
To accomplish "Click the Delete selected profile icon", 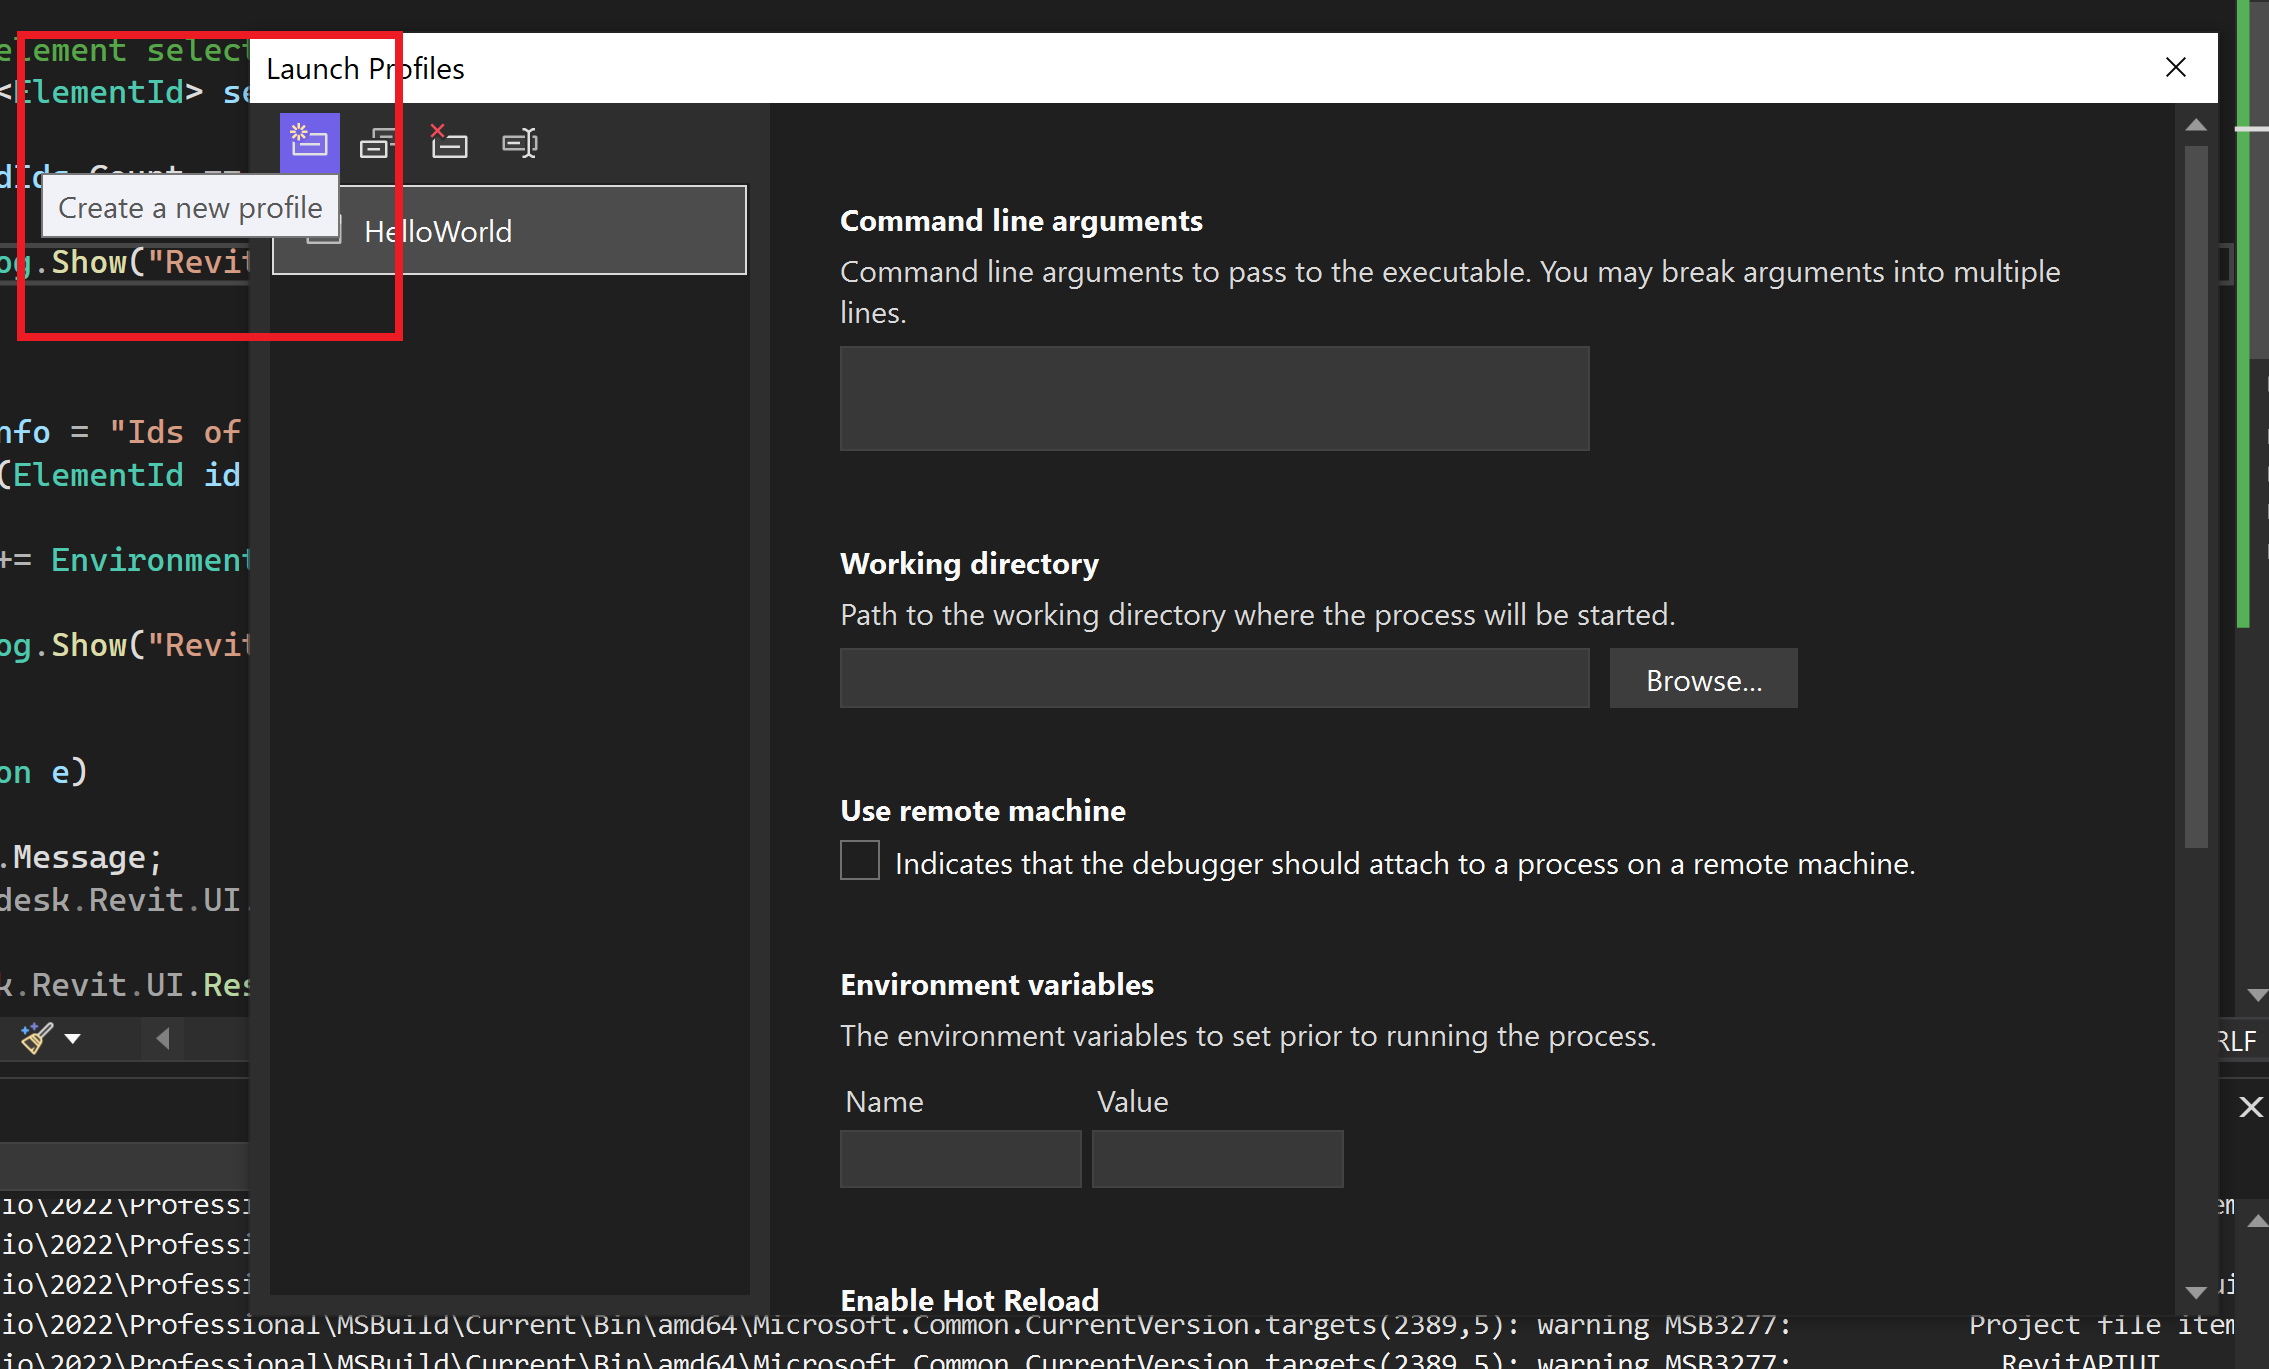I will tap(448, 143).
